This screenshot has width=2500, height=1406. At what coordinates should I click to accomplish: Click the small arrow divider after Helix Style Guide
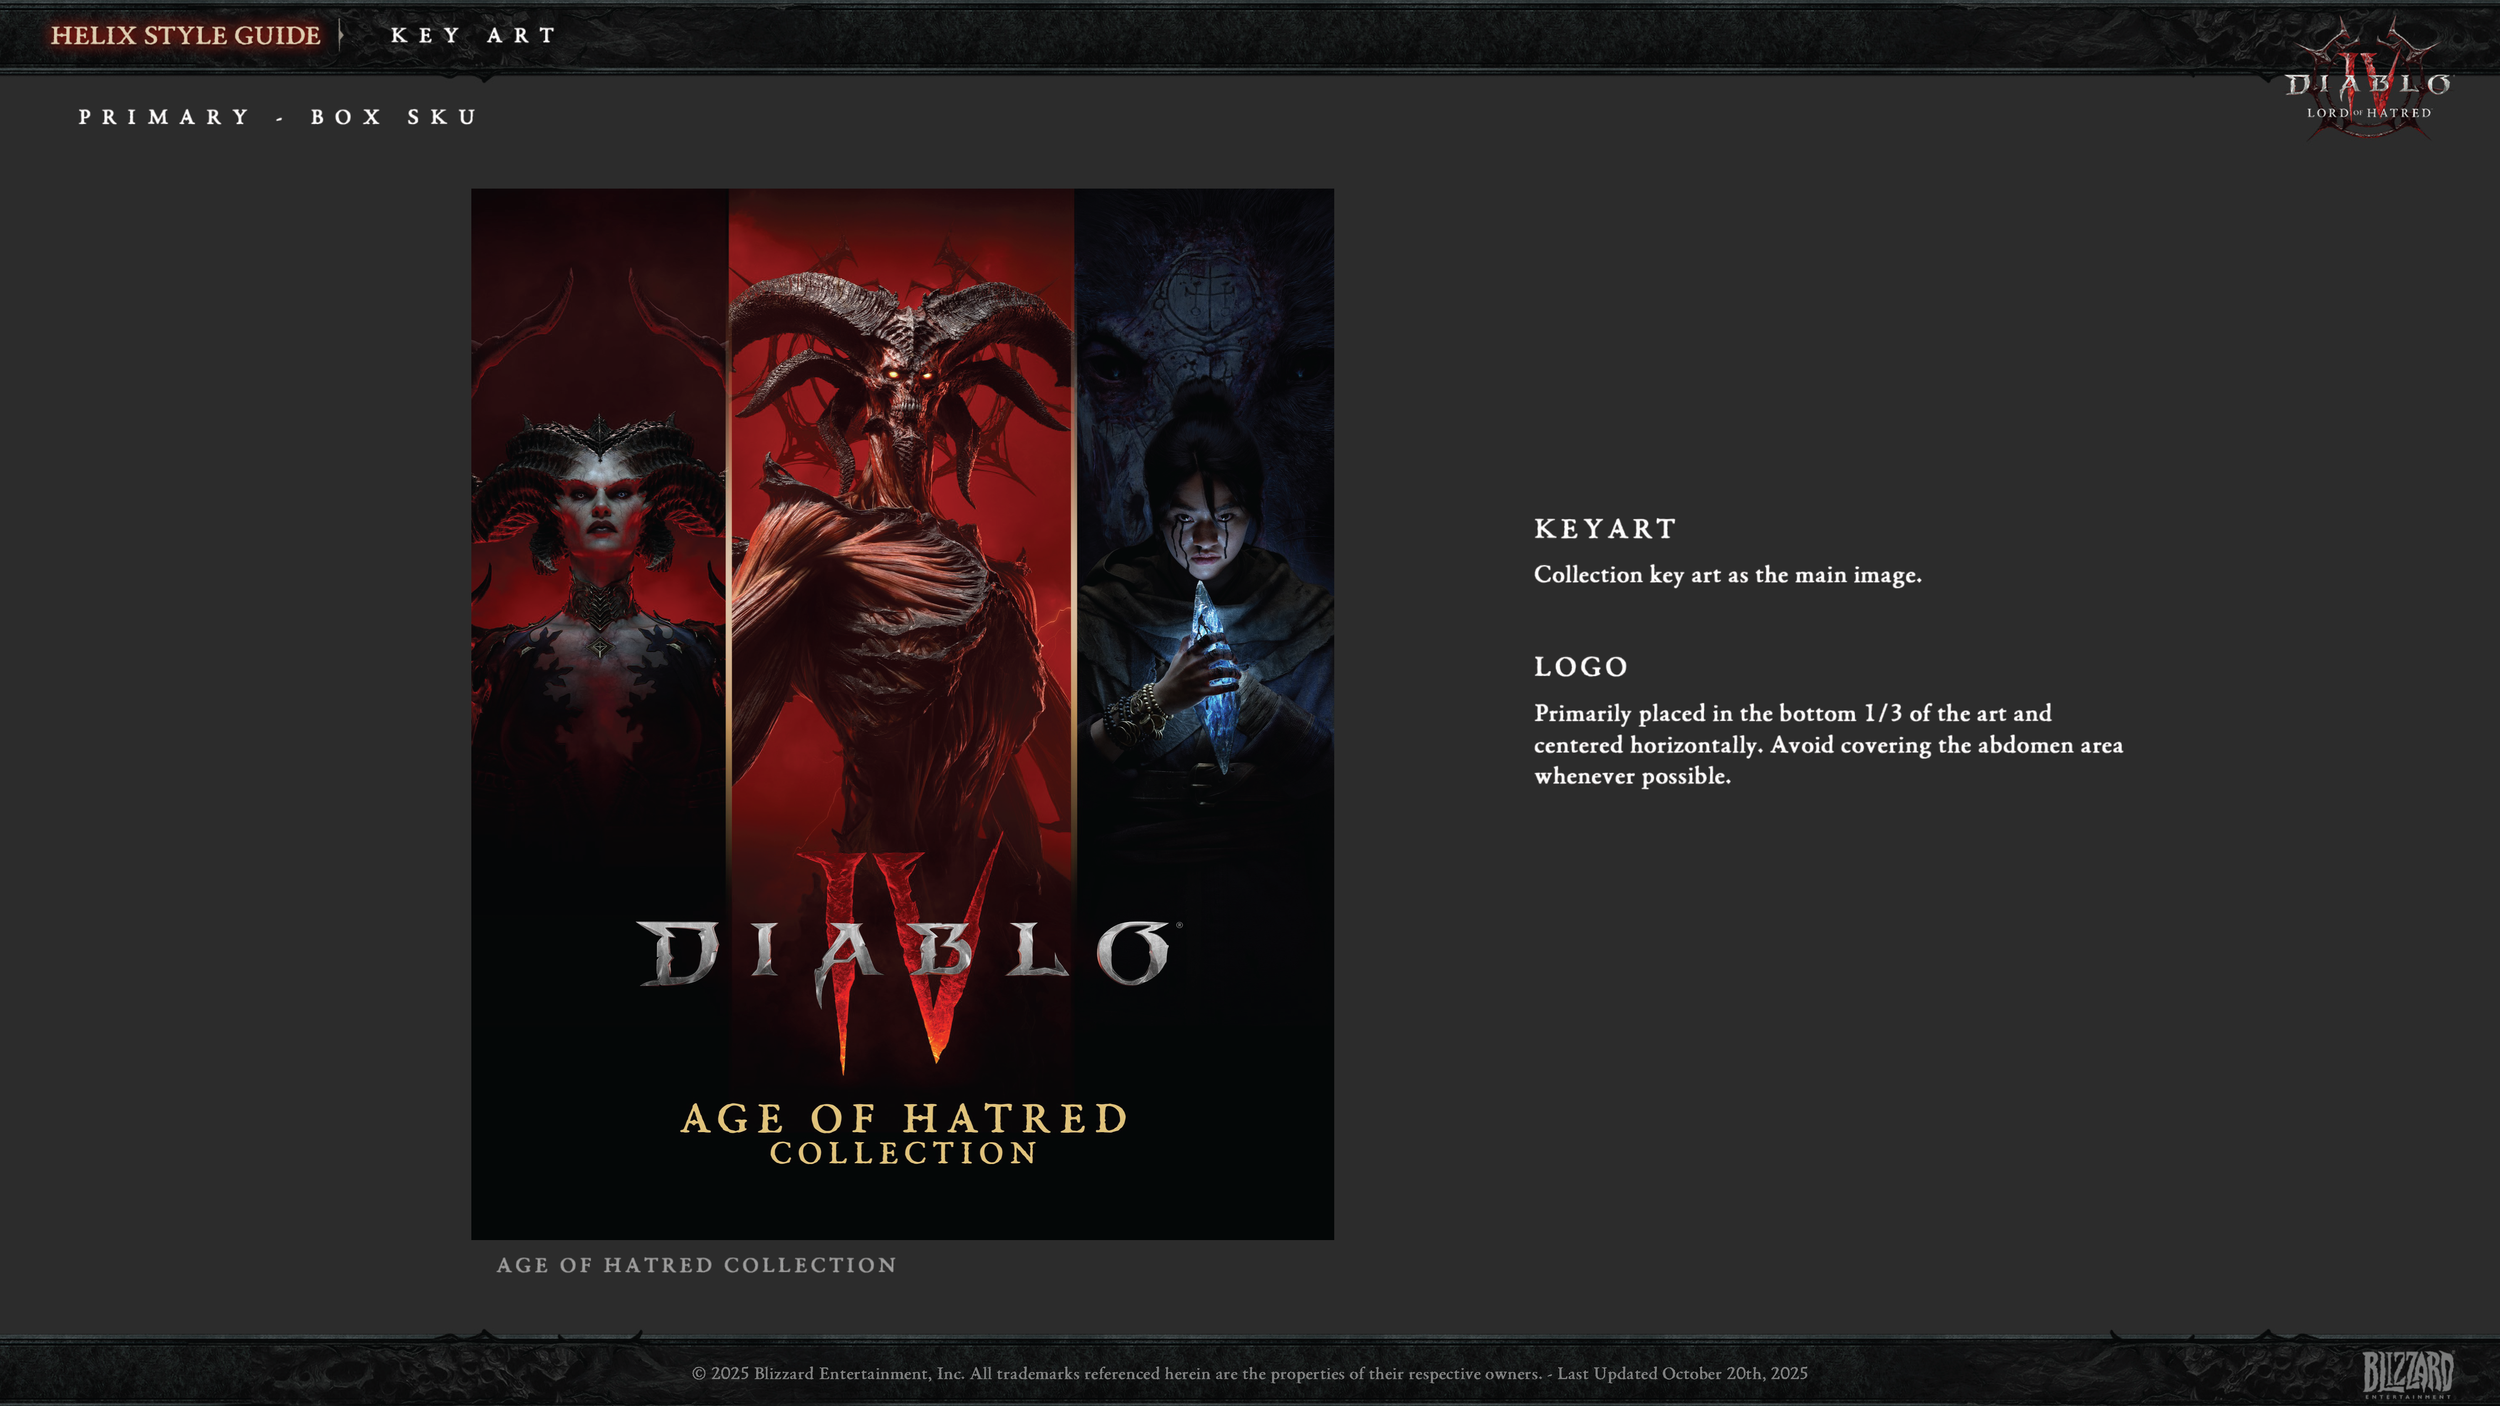pyautogui.click(x=342, y=35)
